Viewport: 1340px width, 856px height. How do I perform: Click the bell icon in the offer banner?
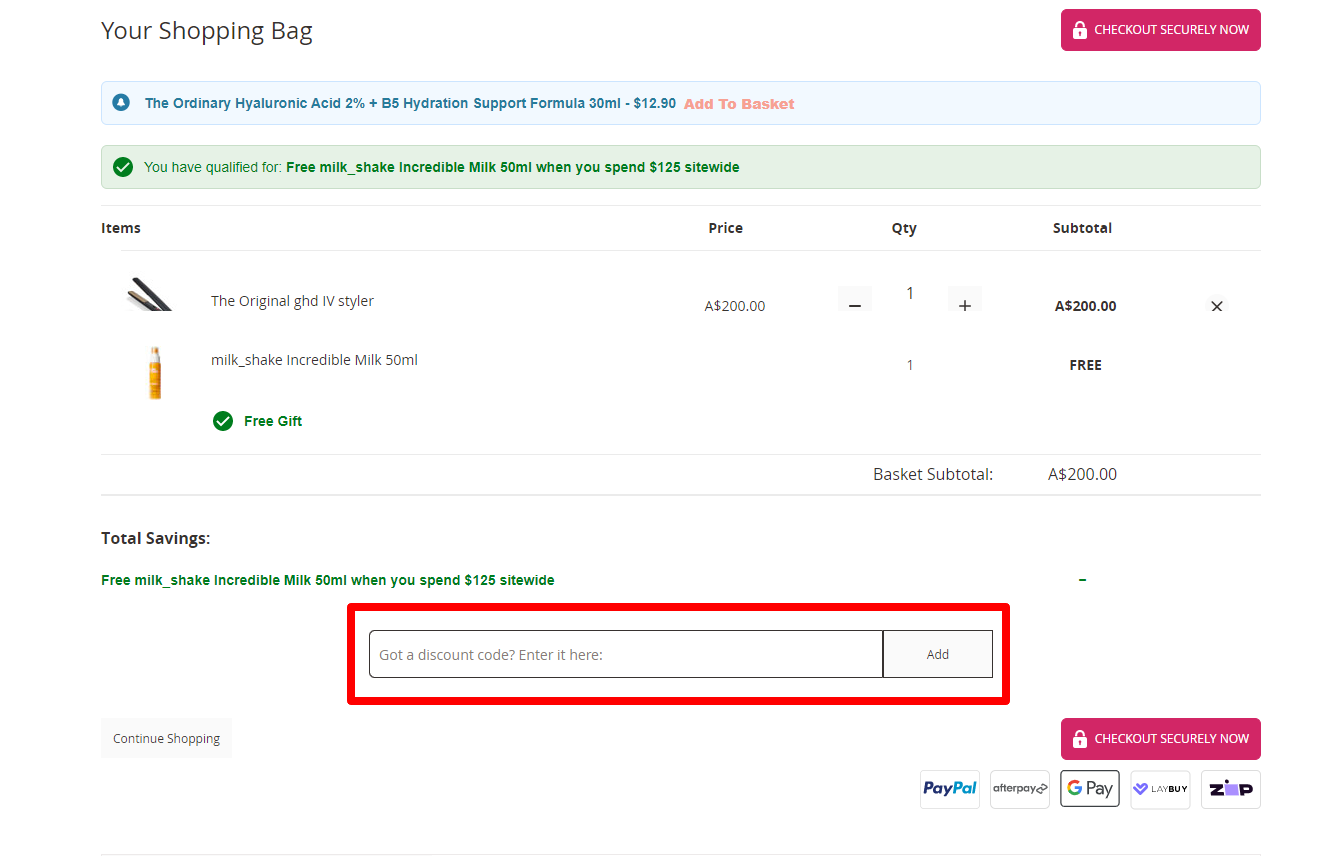click(x=121, y=103)
